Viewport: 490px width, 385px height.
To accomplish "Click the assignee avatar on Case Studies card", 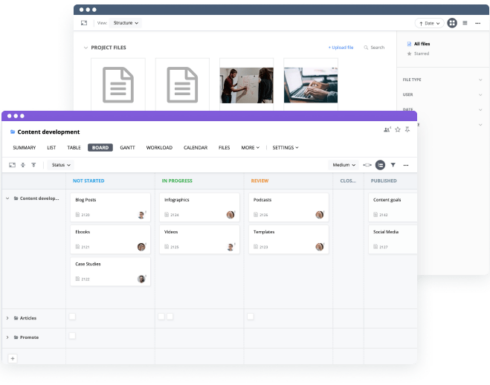I will tap(141, 279).
